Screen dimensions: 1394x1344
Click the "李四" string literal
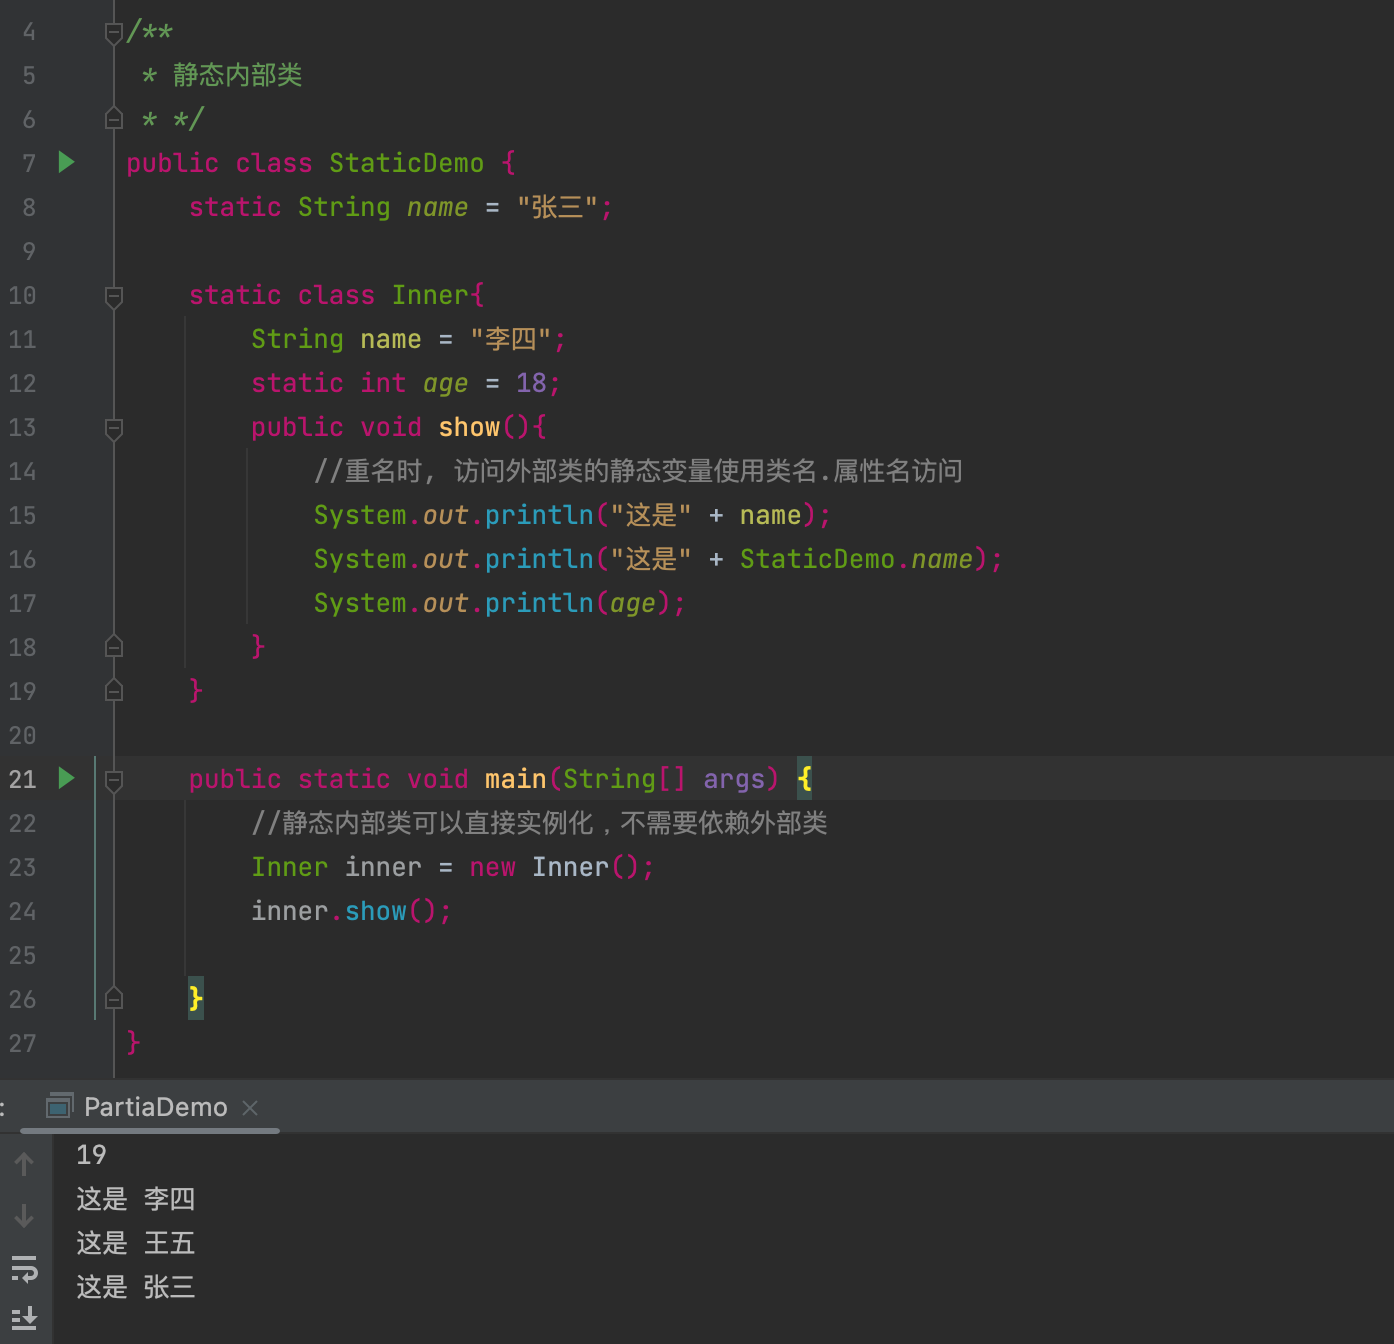click(511, 339)
